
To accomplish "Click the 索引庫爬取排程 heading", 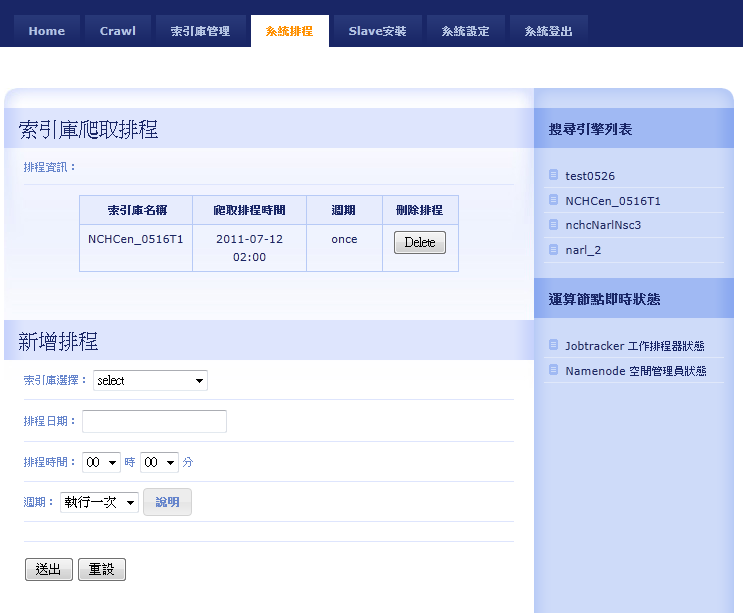I will (89, 129).
